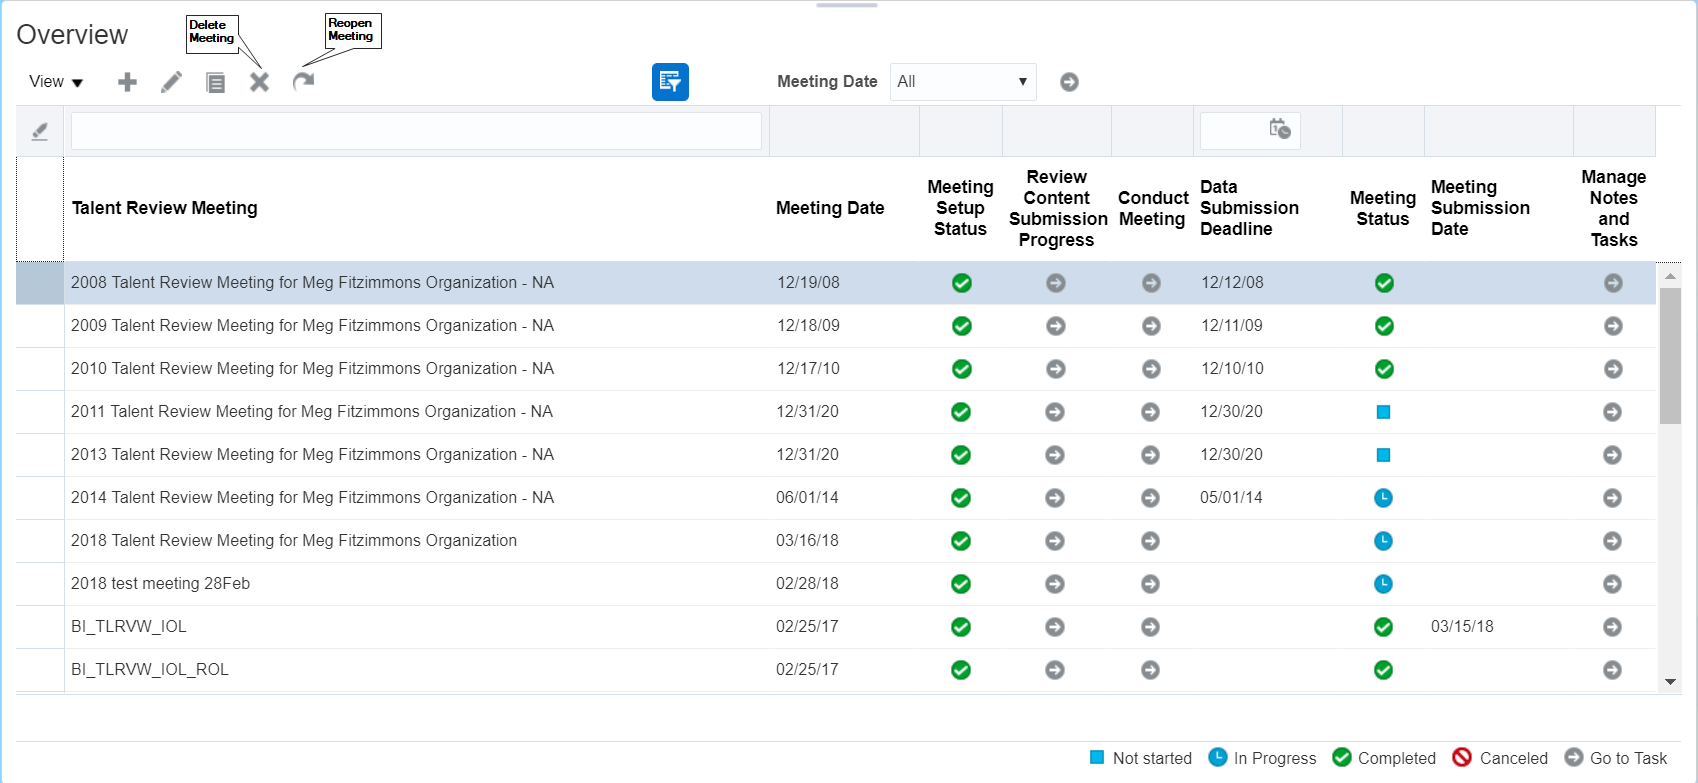This screenshot has width=1698, height=783.
Task: Click the blue query-by-example filter icon
Action: [670, 82]
